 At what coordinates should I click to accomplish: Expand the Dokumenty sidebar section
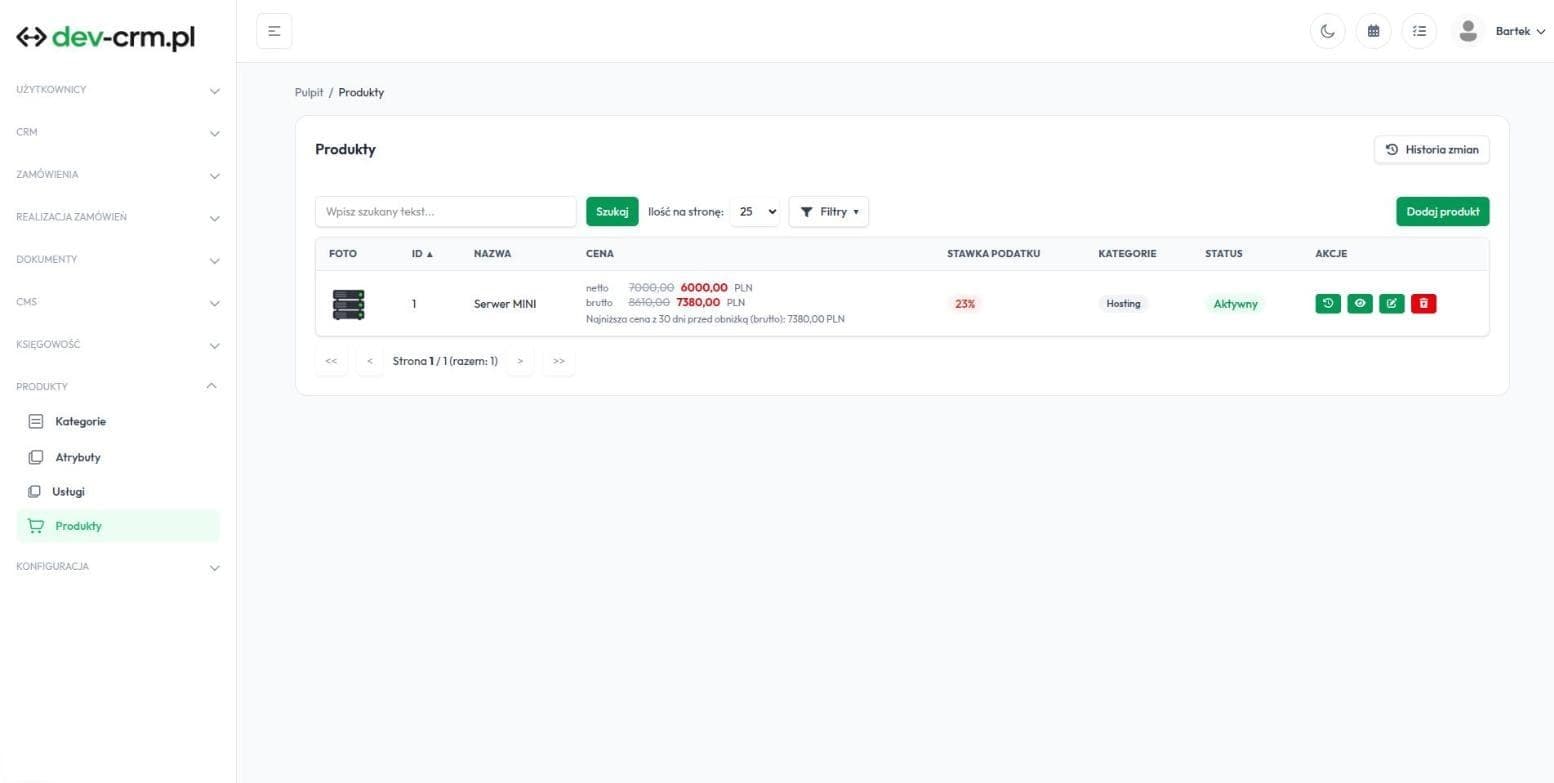click(x=118, y=260)
